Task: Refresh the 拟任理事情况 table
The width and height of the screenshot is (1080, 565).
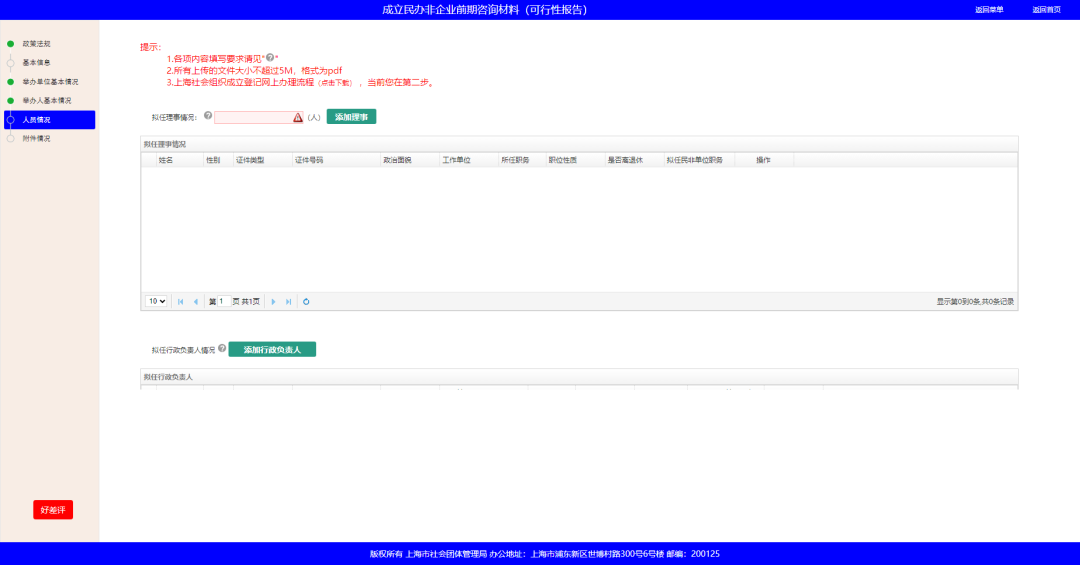Action: (307, 302)
